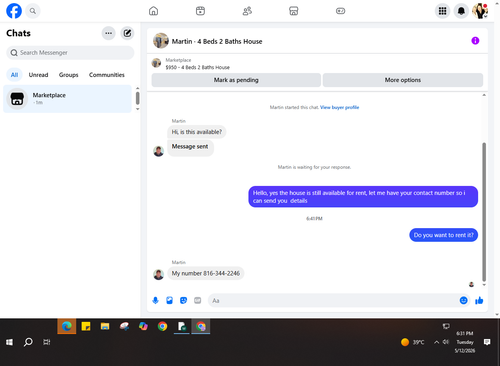
Task: Click the listing thumbnail beside $950 price
Action: [156, 63]
